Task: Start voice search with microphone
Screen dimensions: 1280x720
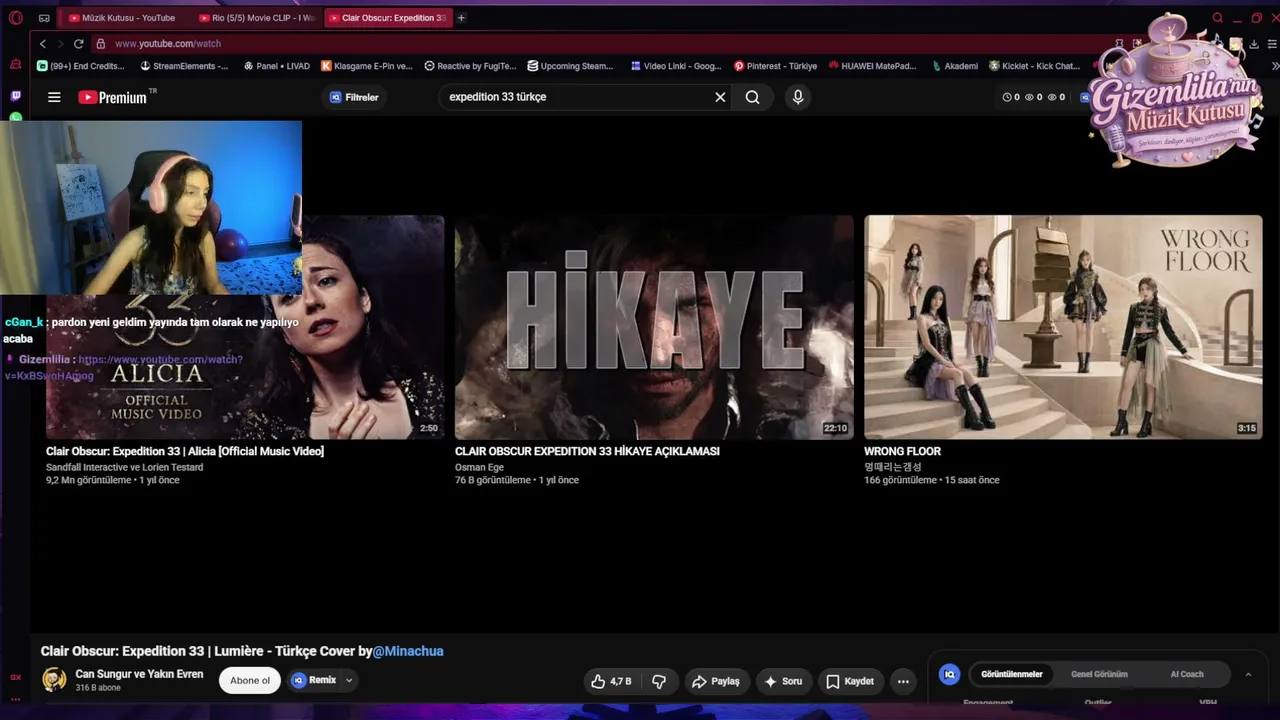Action: [x=797, y=97]
